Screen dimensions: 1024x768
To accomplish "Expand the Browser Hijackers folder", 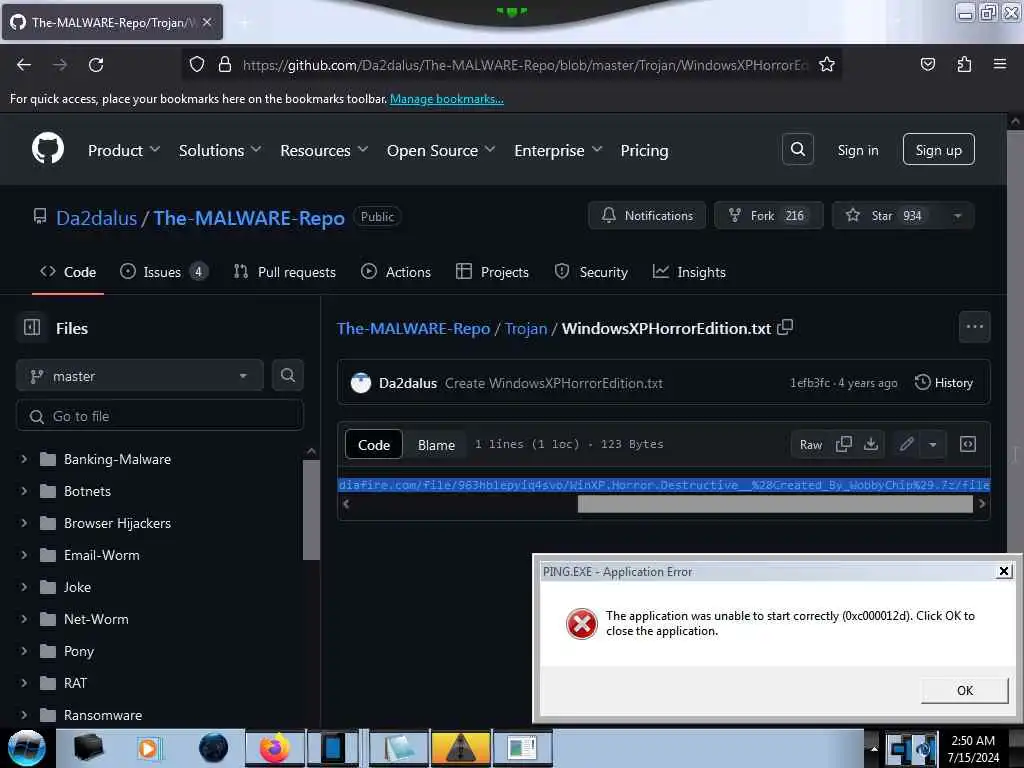I will click(24, 523).
